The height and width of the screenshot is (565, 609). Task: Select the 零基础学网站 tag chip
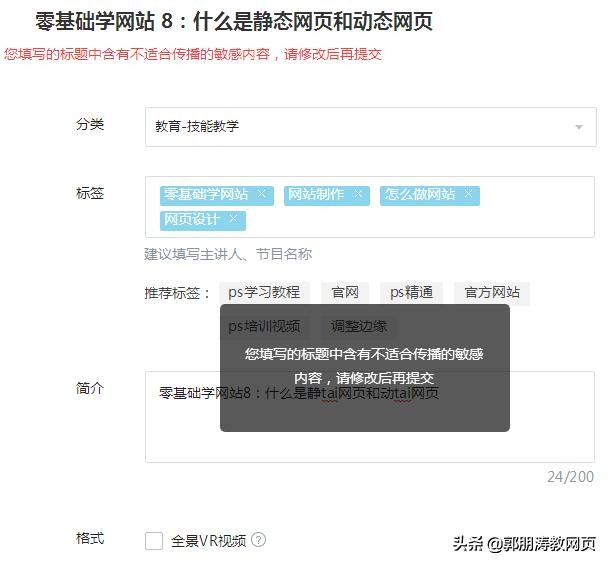[x=217, y=195]
